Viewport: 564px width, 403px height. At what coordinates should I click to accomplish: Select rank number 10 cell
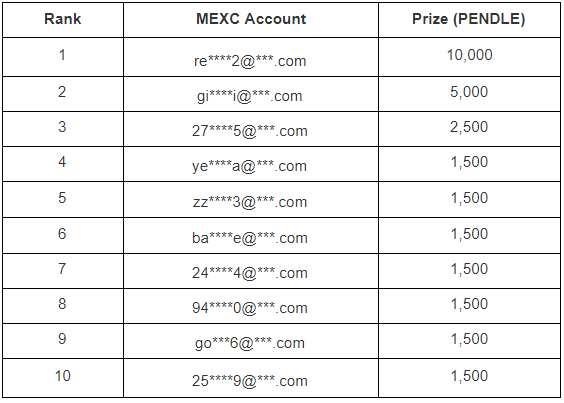point(63,376)
